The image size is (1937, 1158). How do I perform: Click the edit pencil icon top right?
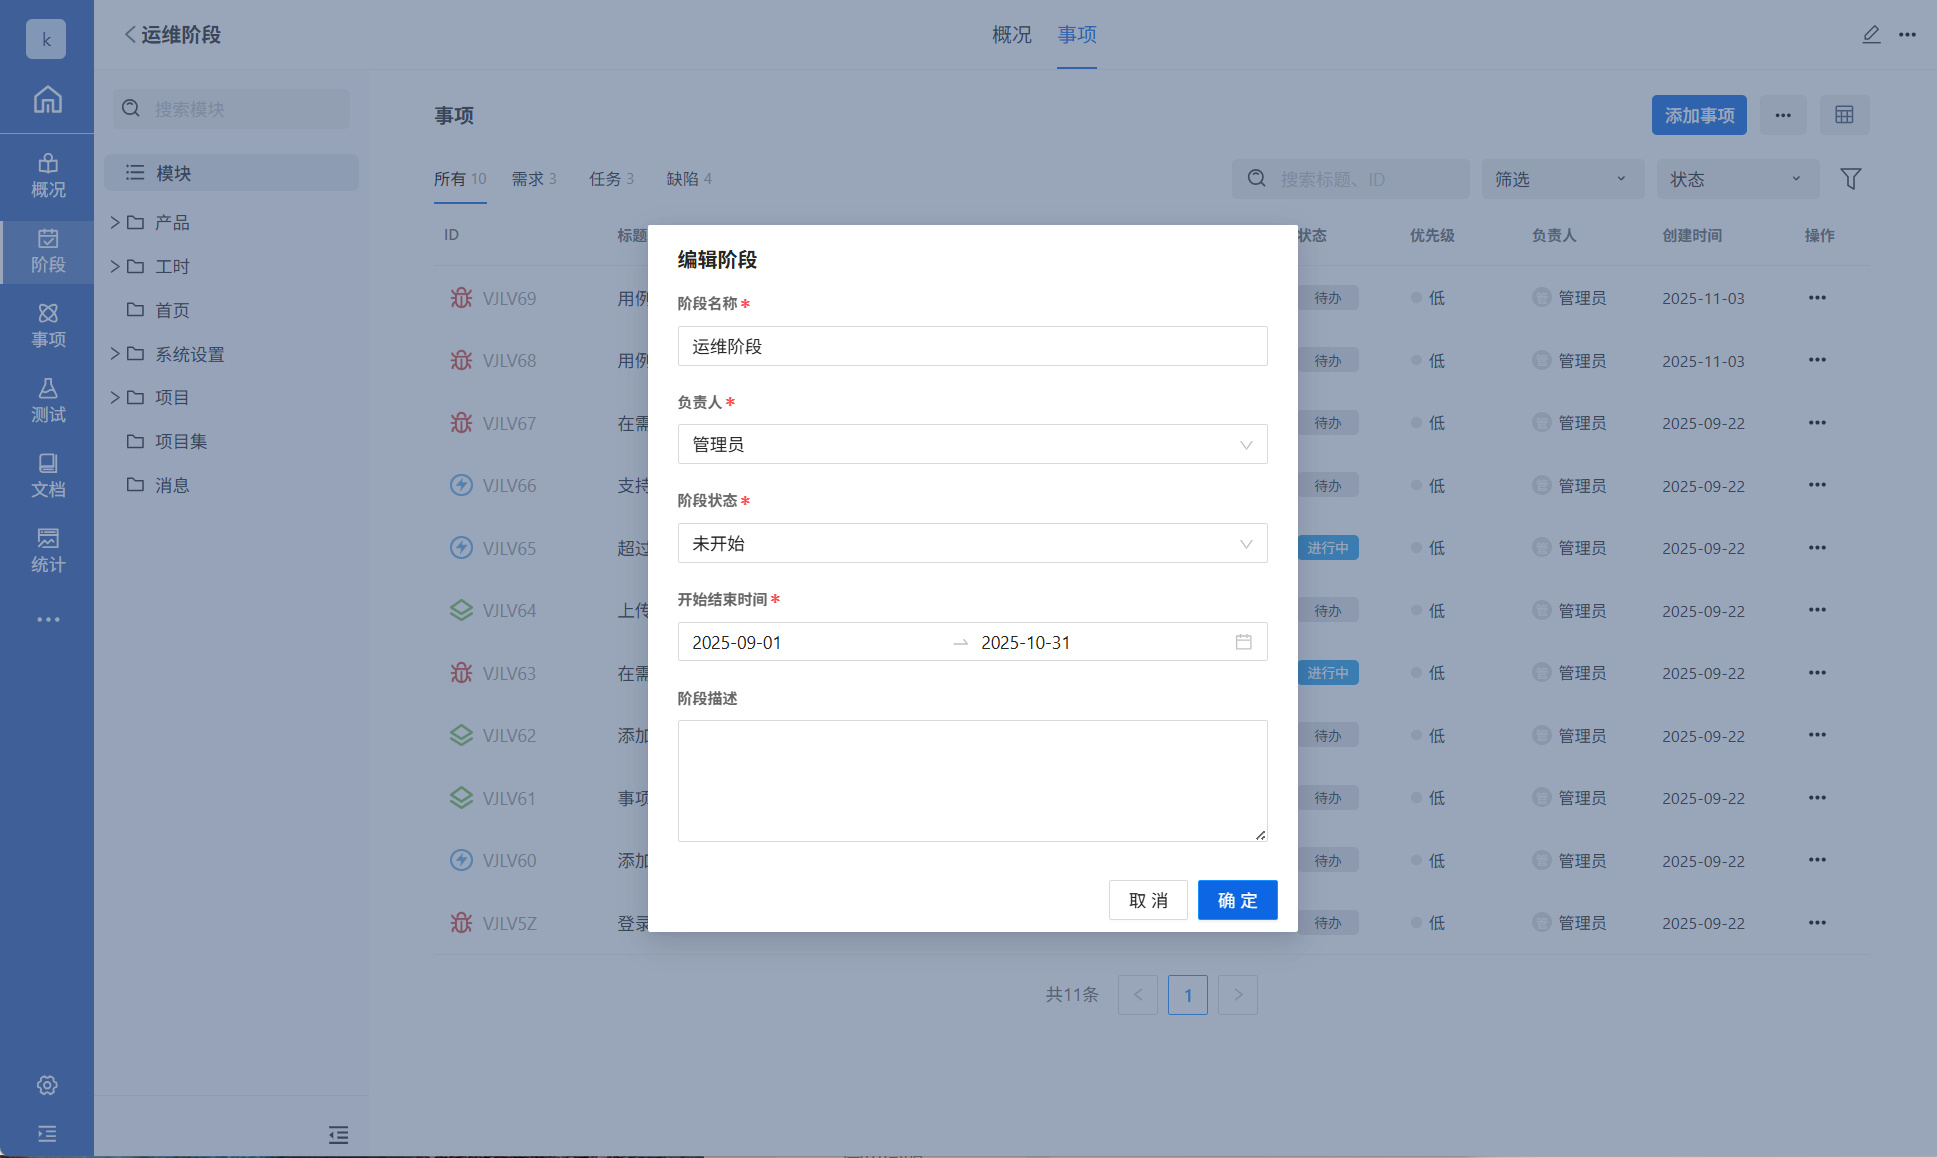point(1871,35)
